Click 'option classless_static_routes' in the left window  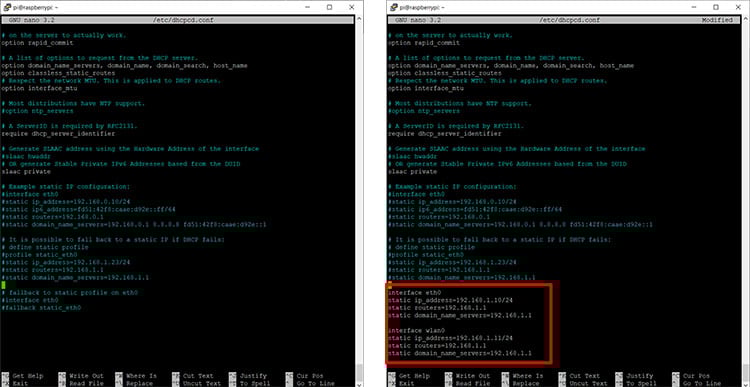pos(58,73)
